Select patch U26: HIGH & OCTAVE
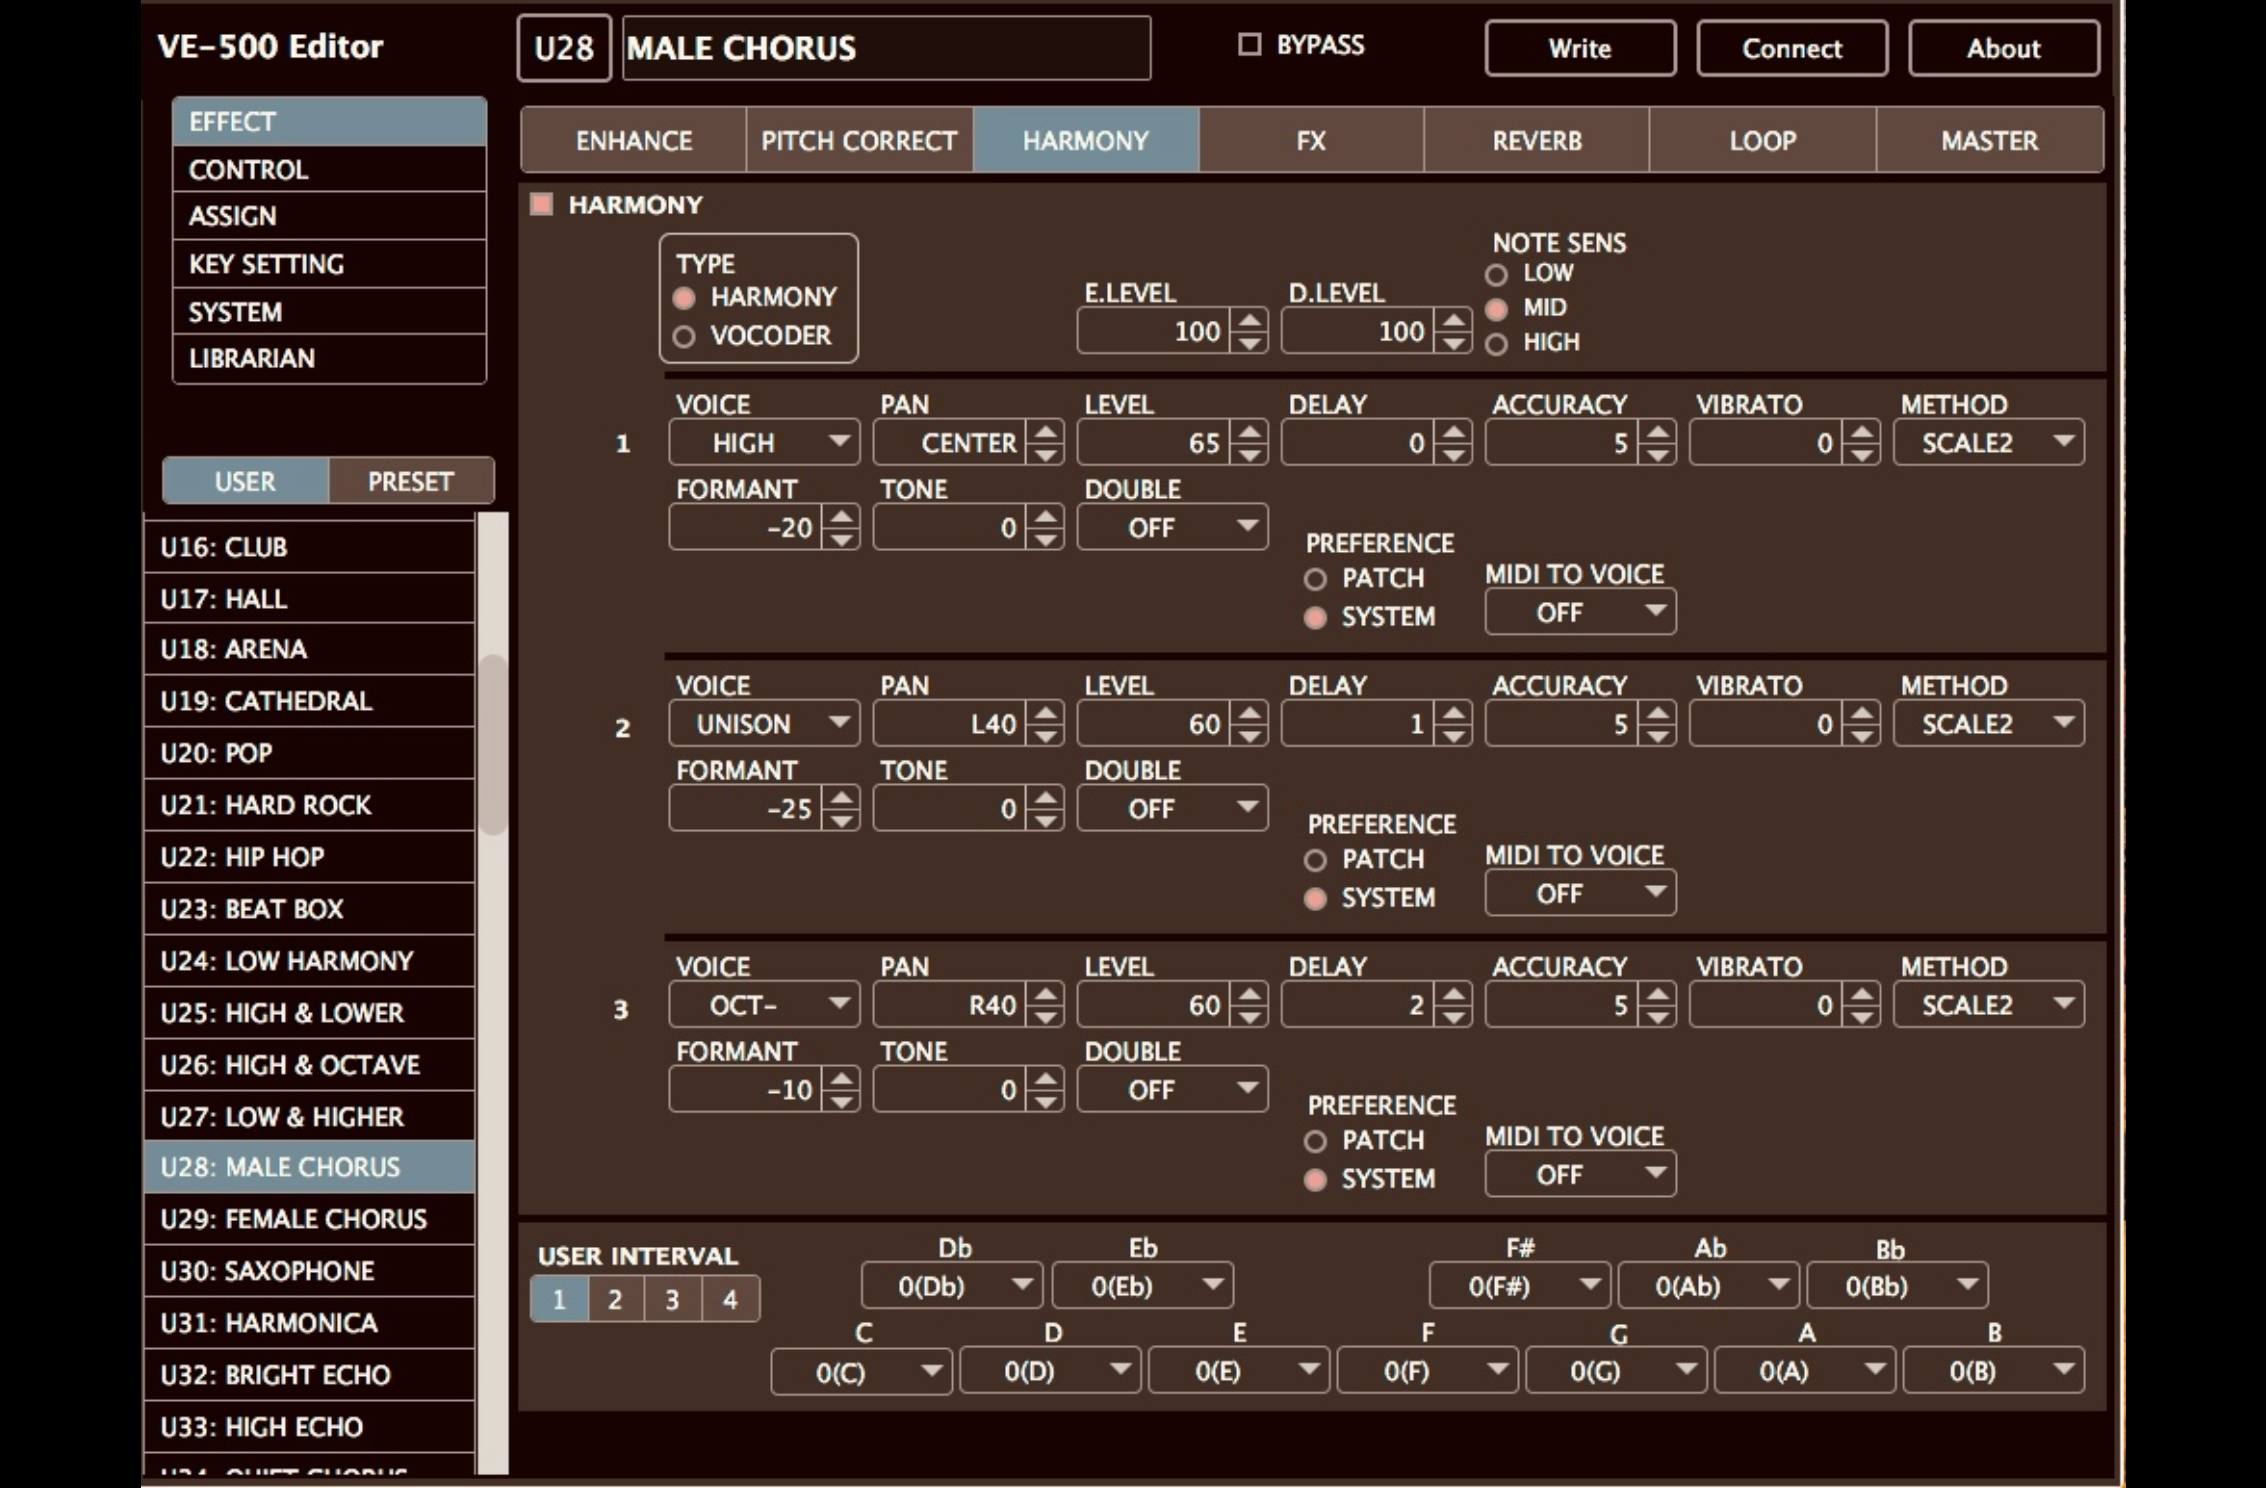The image size is (2266, 1488). 309,1065
